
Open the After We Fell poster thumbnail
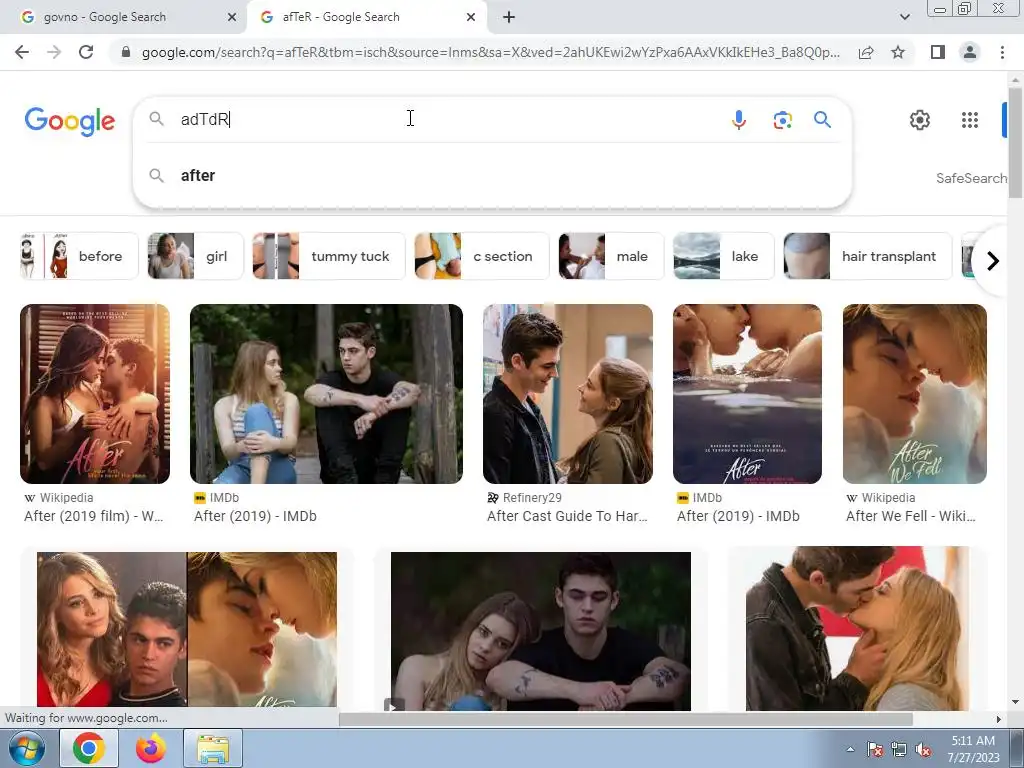[x=914, y=394]
